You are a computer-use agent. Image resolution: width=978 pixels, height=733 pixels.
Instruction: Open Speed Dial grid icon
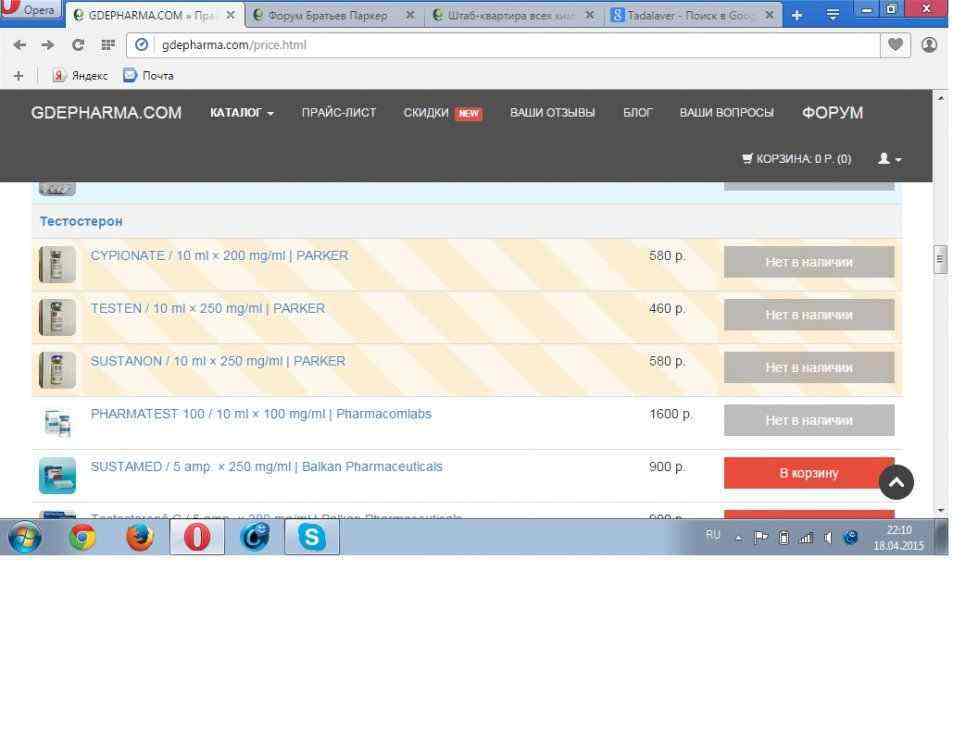[x=107, y=45]
